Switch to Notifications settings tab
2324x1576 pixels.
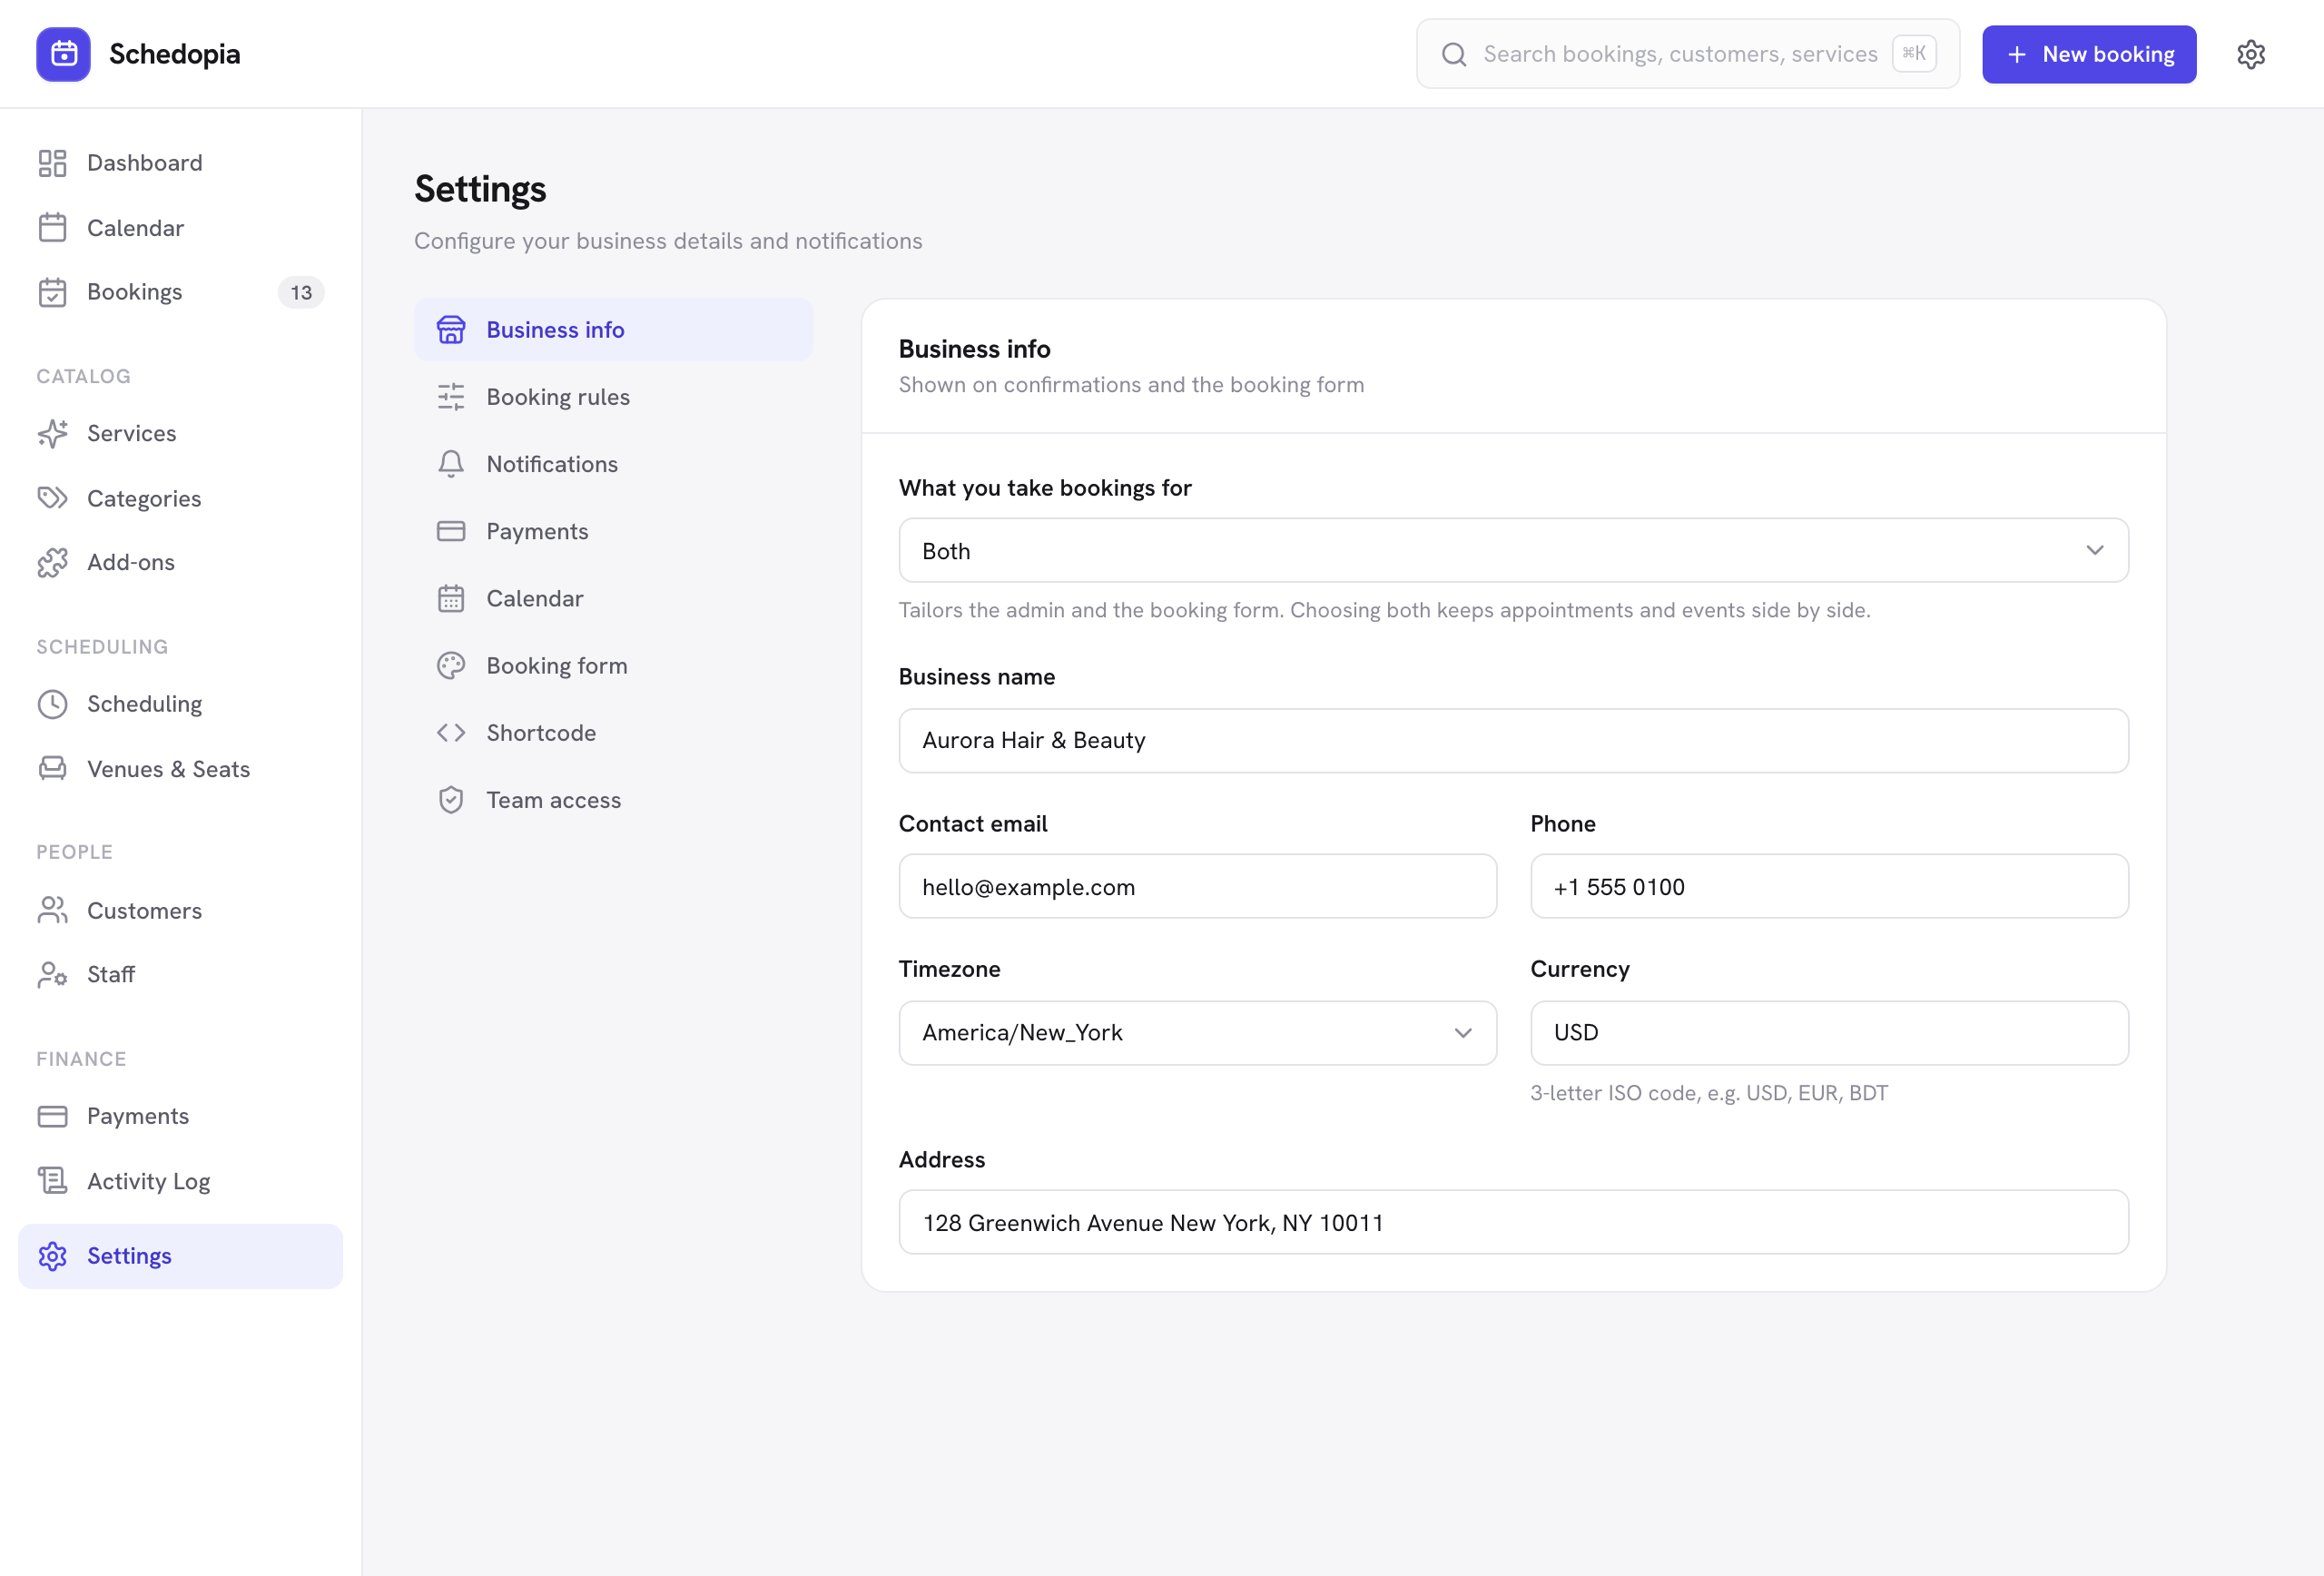pos(613,464)
